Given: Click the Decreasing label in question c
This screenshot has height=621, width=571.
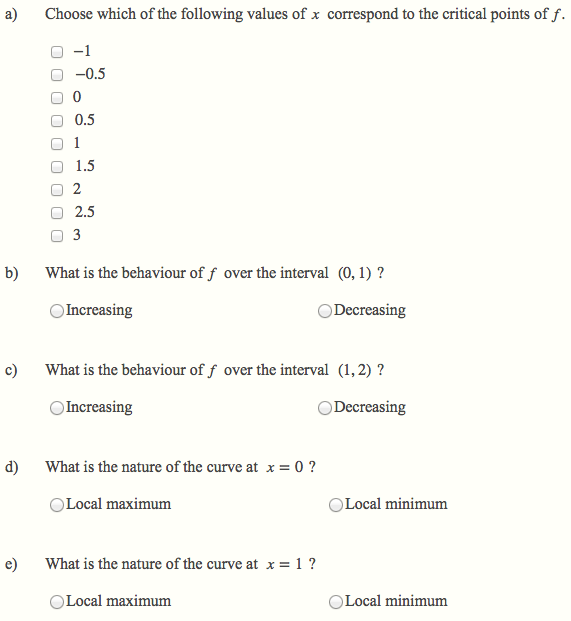Looking at the screenshot, I should click(370, 407).
